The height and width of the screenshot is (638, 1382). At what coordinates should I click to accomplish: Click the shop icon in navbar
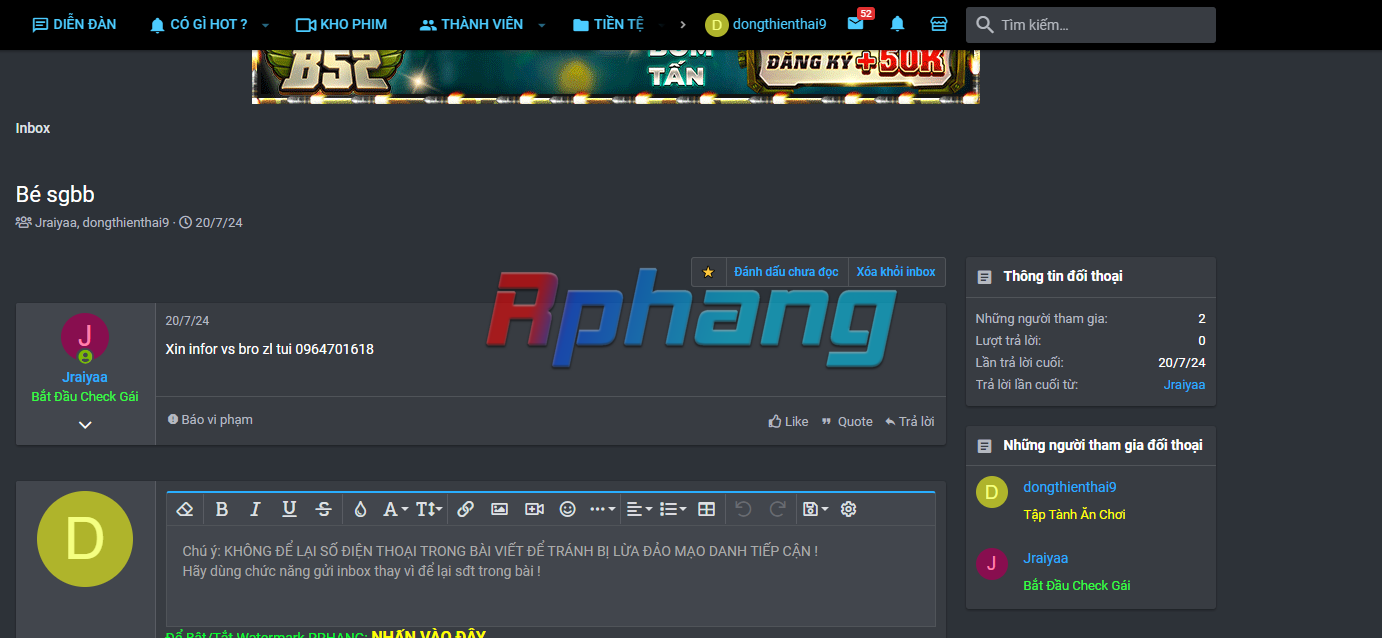[938, 24]
